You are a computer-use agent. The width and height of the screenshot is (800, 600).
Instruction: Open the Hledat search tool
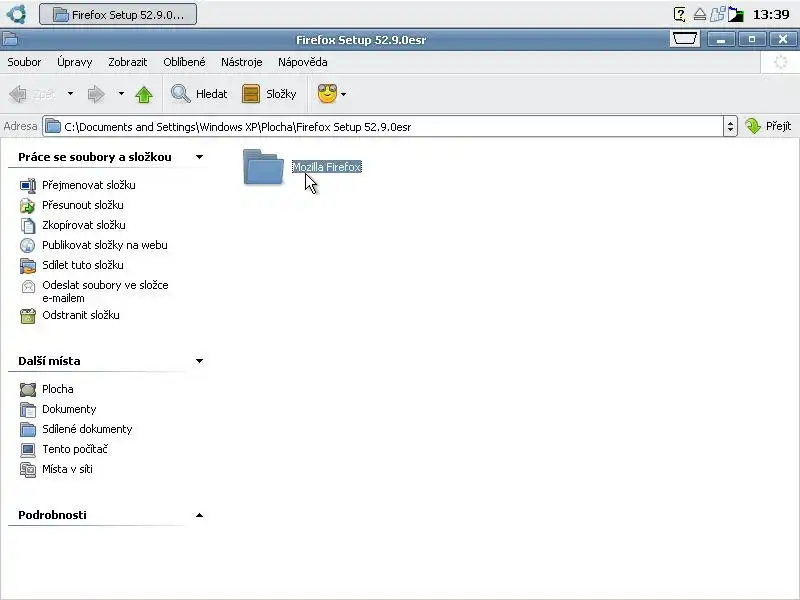[199, 94]
